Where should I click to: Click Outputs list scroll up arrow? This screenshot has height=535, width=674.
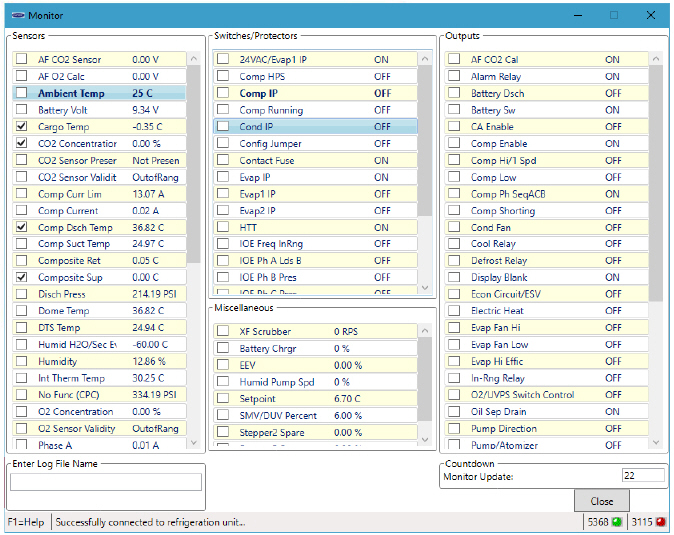[656, 58]
